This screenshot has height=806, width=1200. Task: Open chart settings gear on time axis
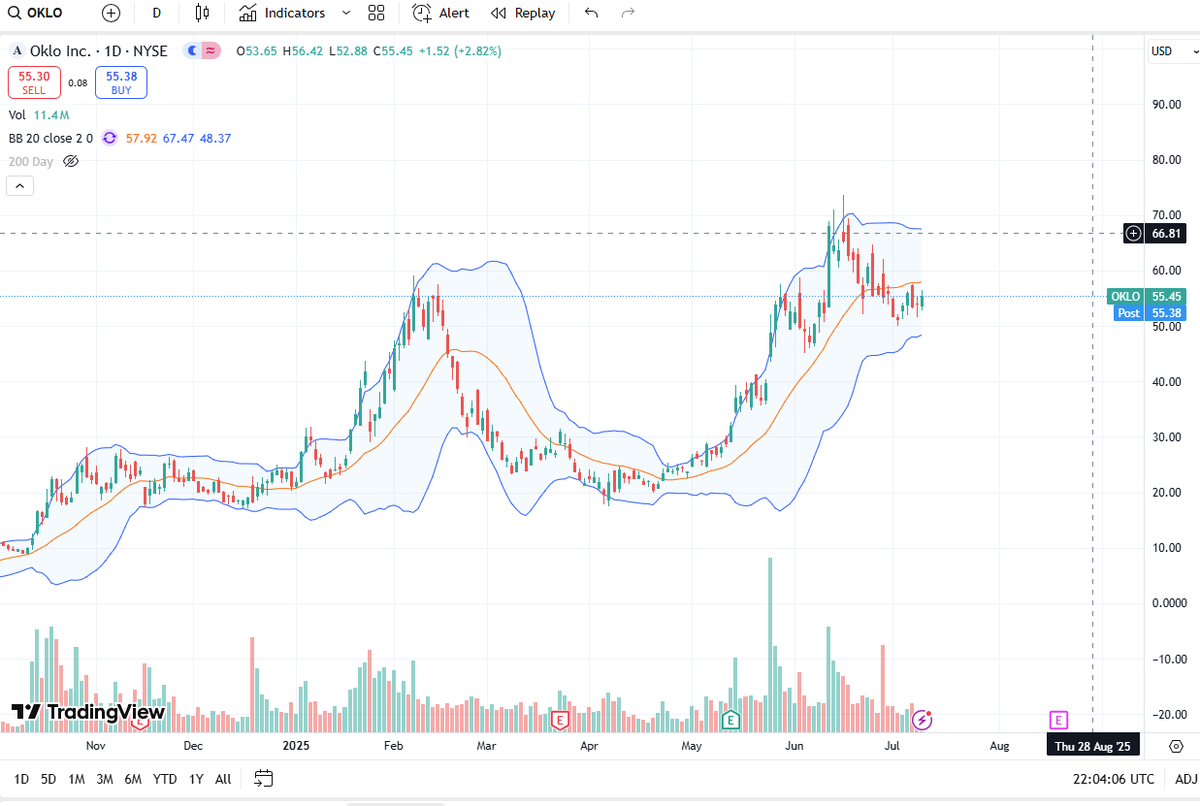[1176, 746]
